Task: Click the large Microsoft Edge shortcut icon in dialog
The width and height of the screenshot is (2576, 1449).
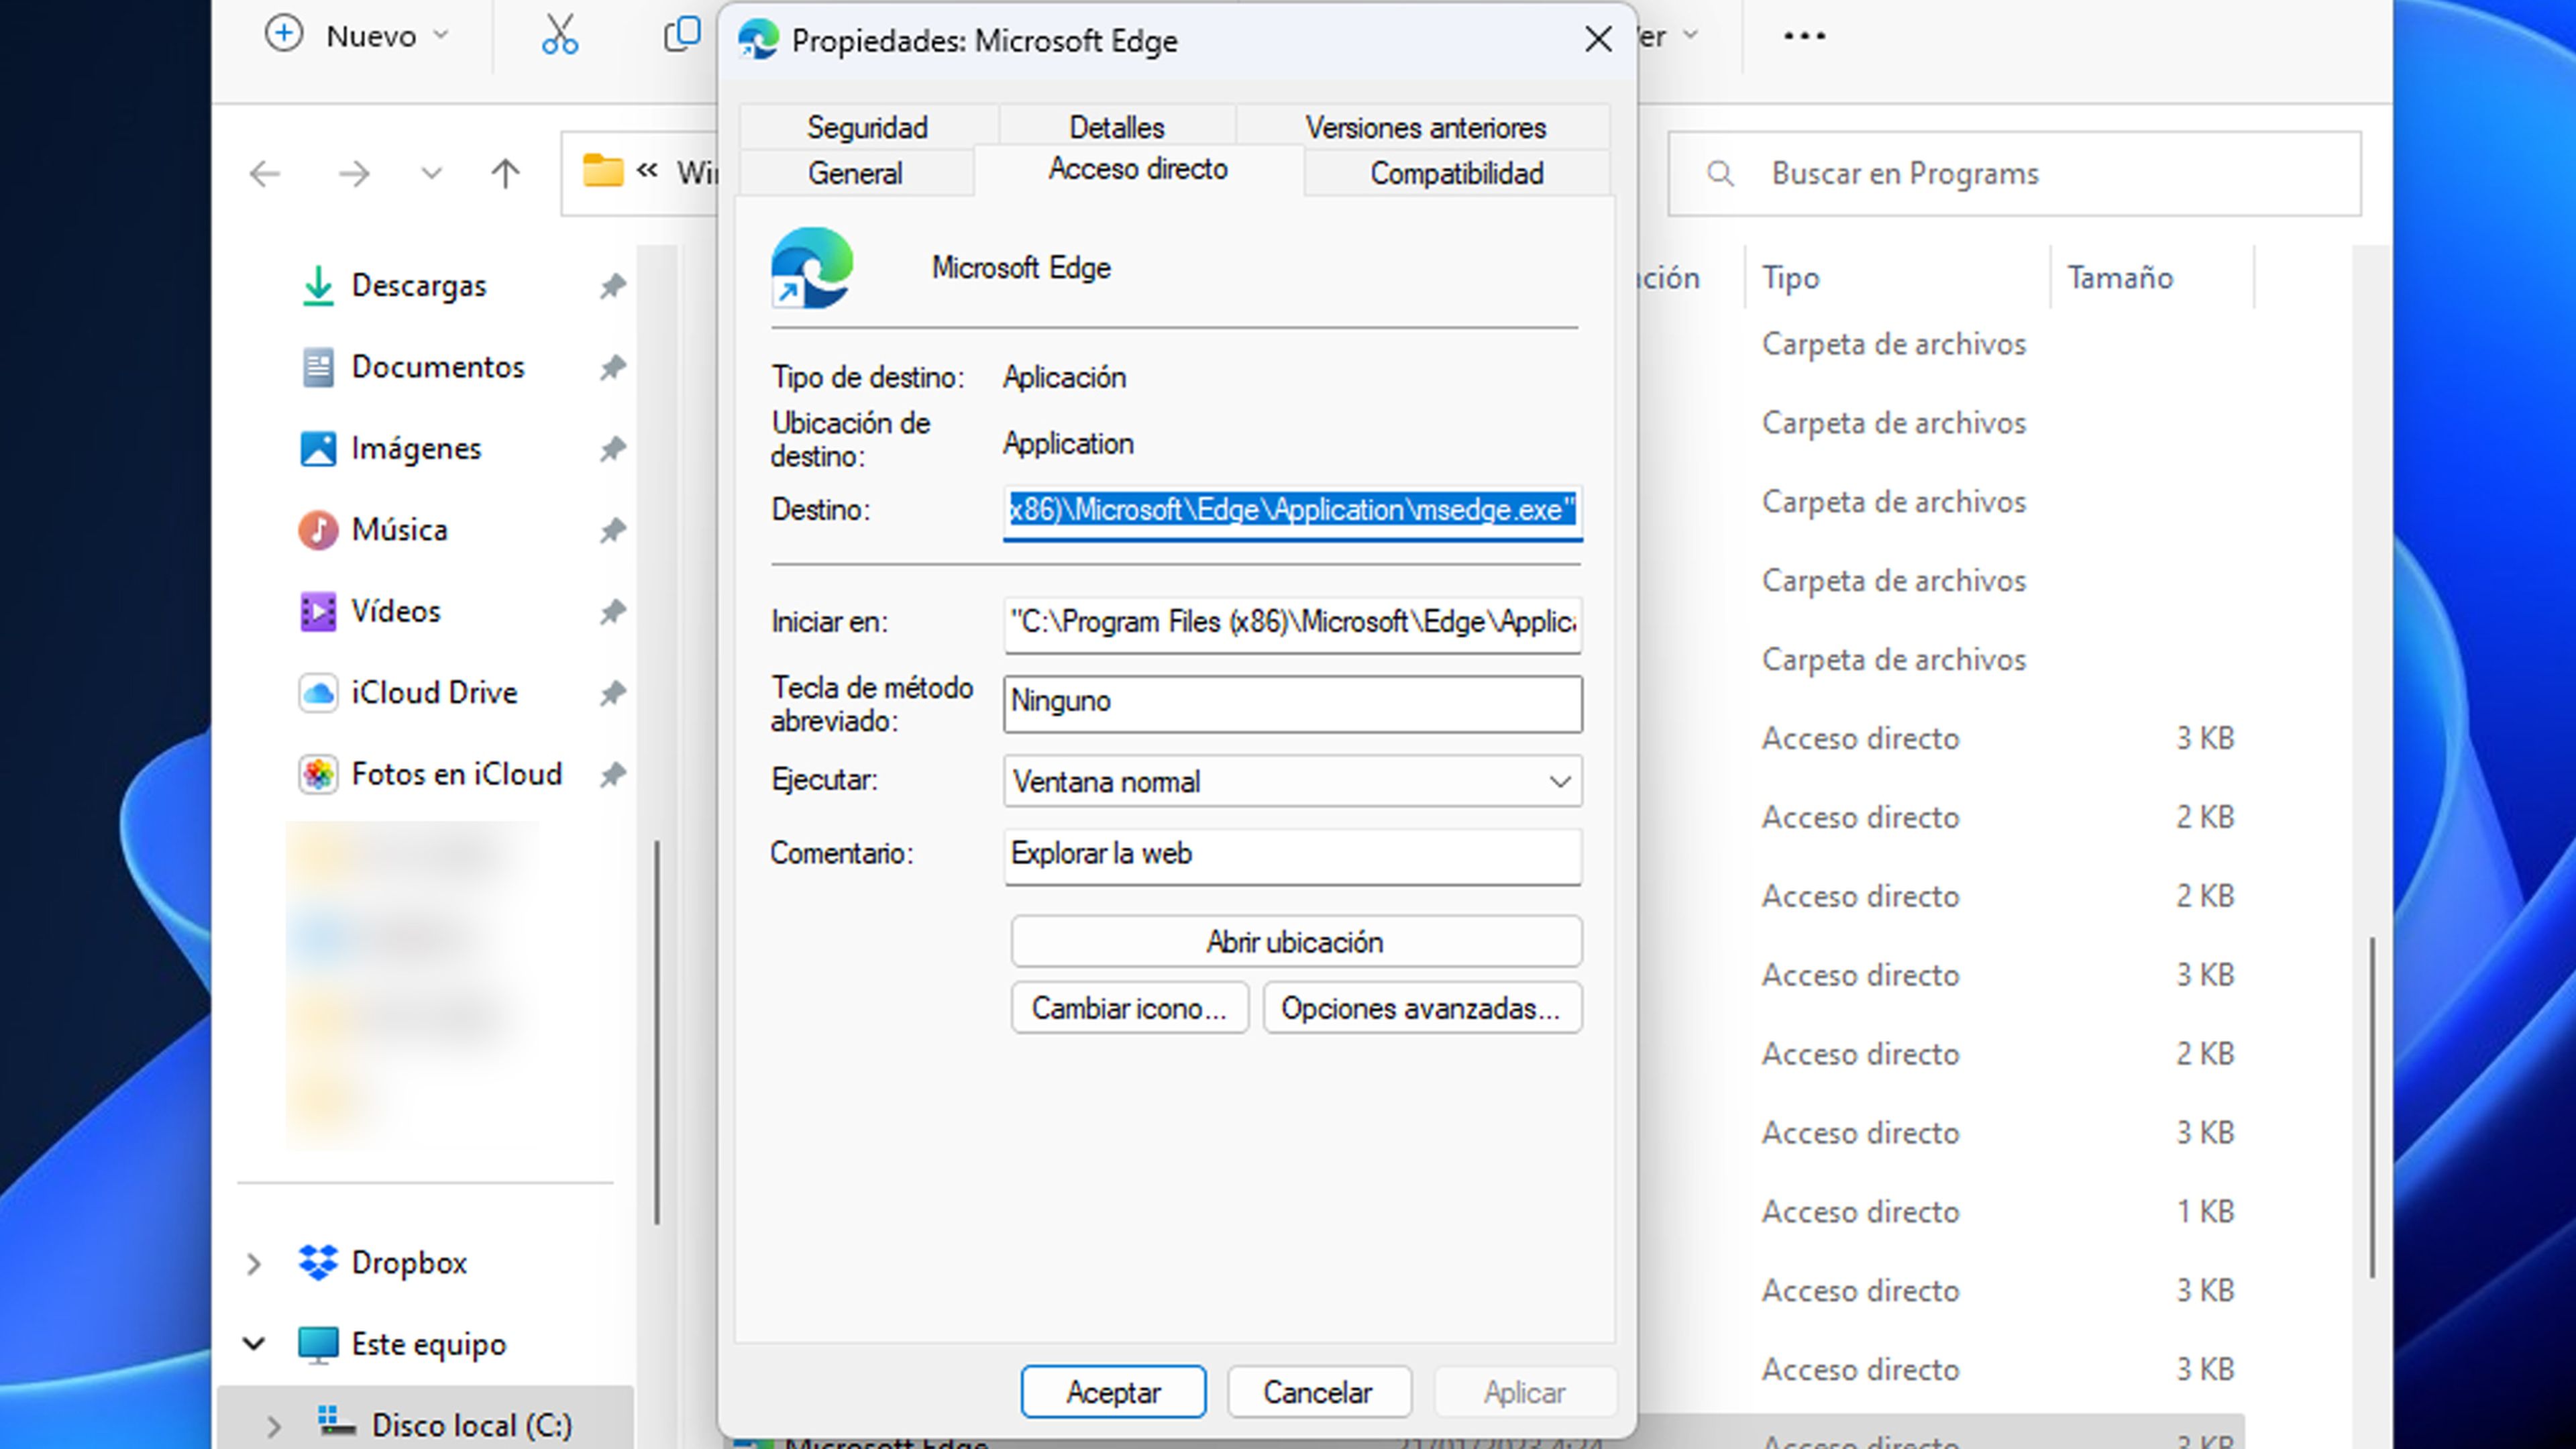Action: pos(811,267)
